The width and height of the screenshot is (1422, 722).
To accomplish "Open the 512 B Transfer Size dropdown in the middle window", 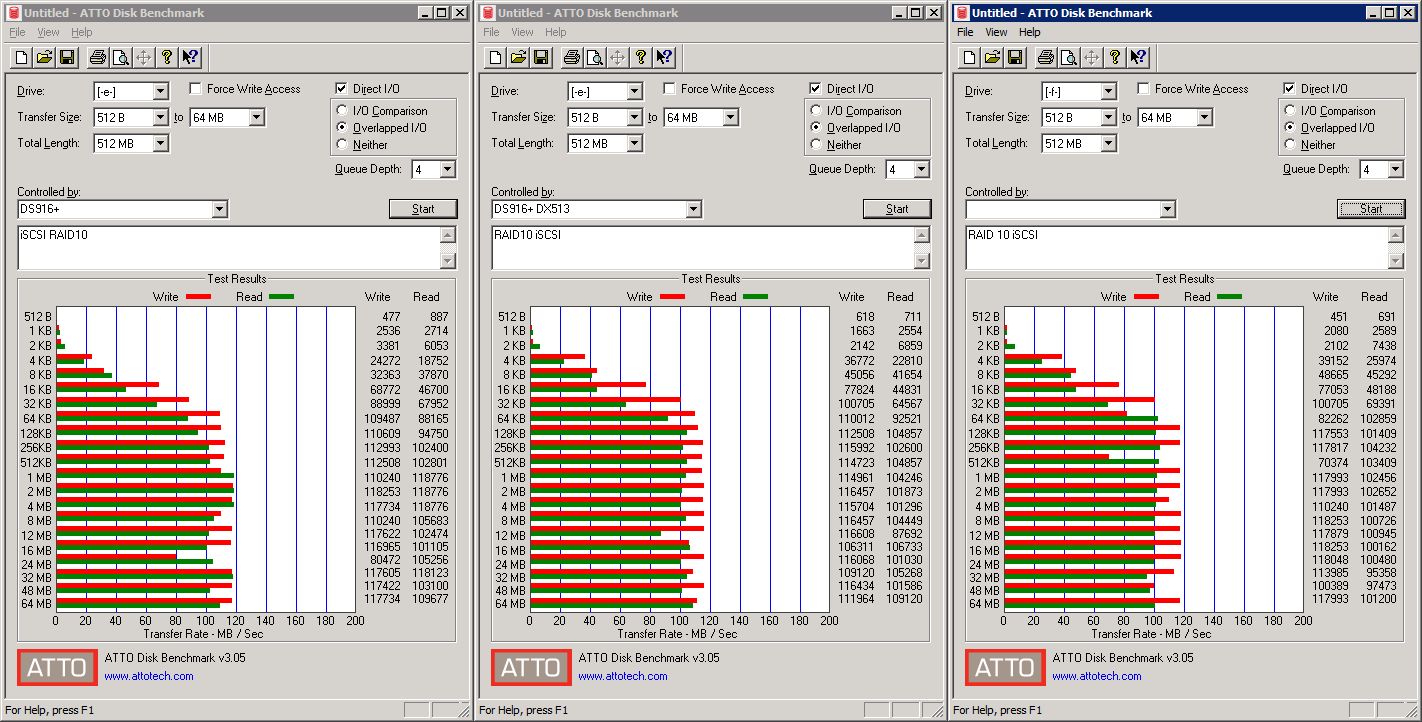I will pyautogui.click(x=634, y=117).
